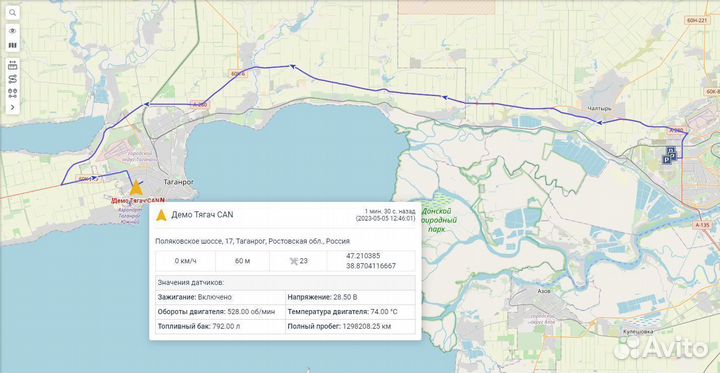Screen dimensions: 720x373
Task: Click the speed cell 0 км/ч
Action: (186, 261)
